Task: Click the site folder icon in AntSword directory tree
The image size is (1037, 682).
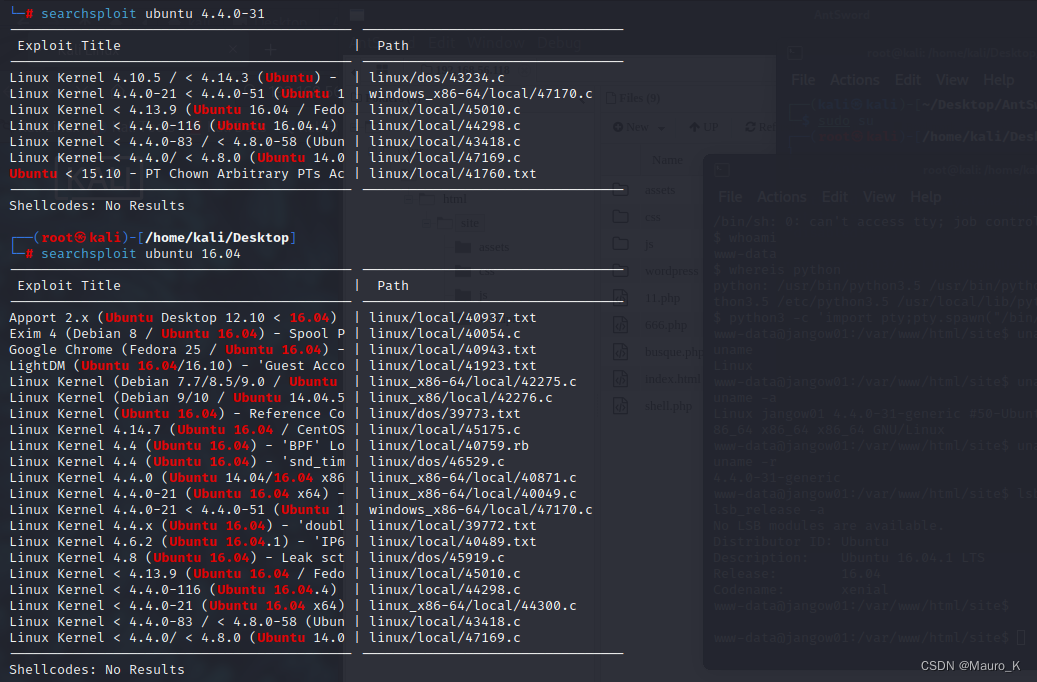Action: [x=446, y=223]
